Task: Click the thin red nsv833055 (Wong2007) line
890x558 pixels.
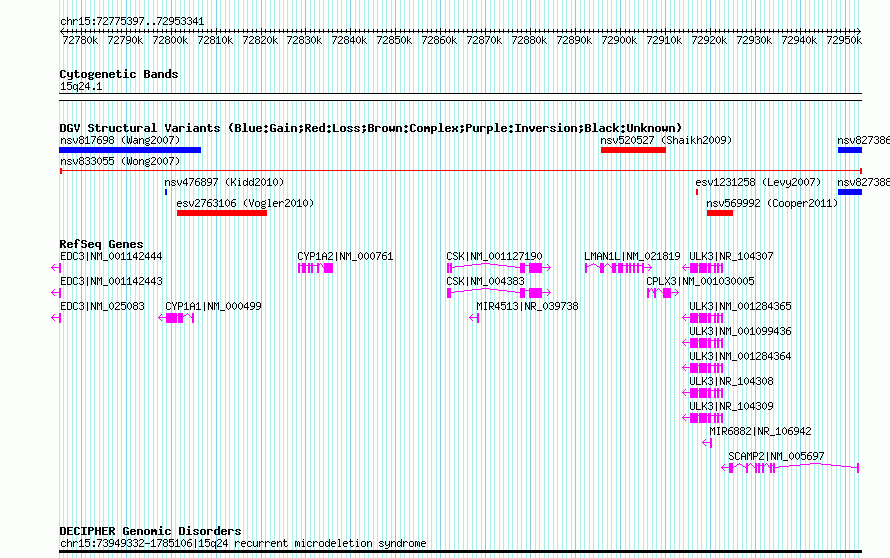Action: 461,170
